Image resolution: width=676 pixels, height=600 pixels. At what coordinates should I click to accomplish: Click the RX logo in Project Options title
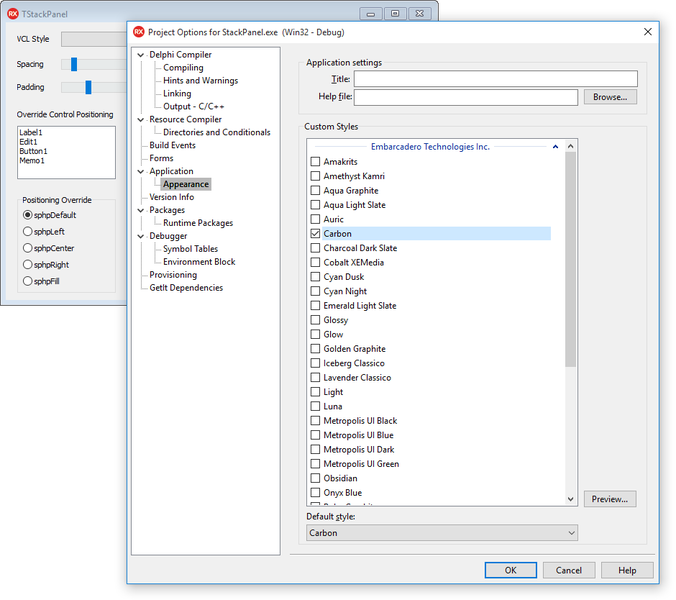click(139, 32)
